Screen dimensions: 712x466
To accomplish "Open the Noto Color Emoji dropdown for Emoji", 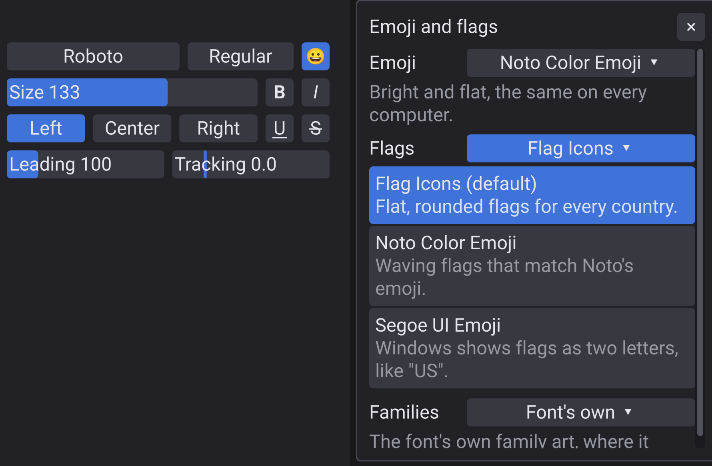I will click(x=580, y=63).
